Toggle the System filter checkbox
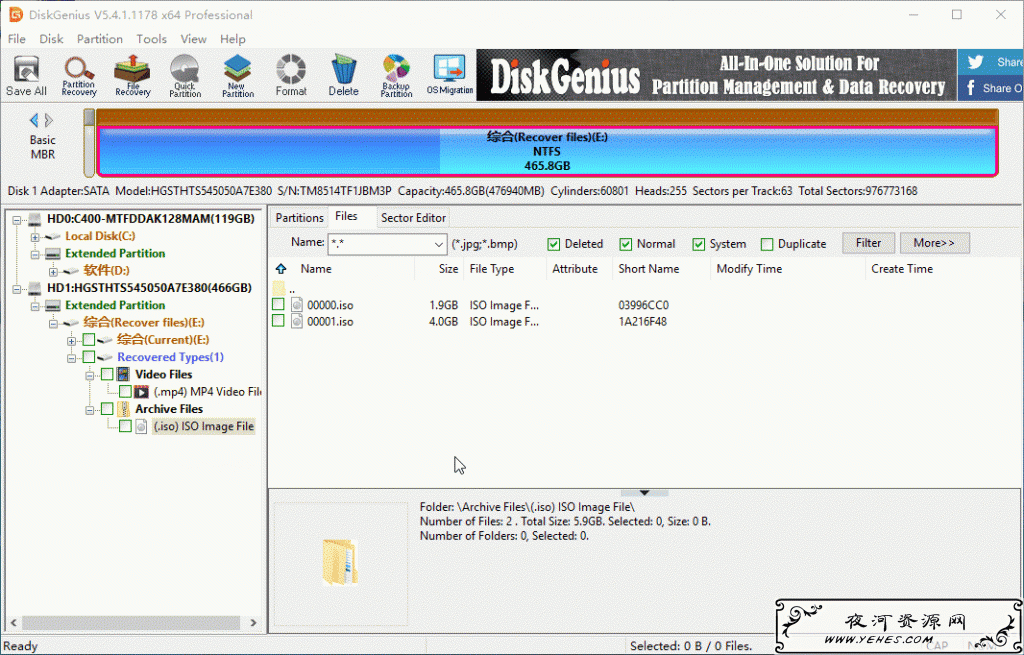The width and height of the screenshot is (1024, 655). pyautogui.click(x=699, y=244)
